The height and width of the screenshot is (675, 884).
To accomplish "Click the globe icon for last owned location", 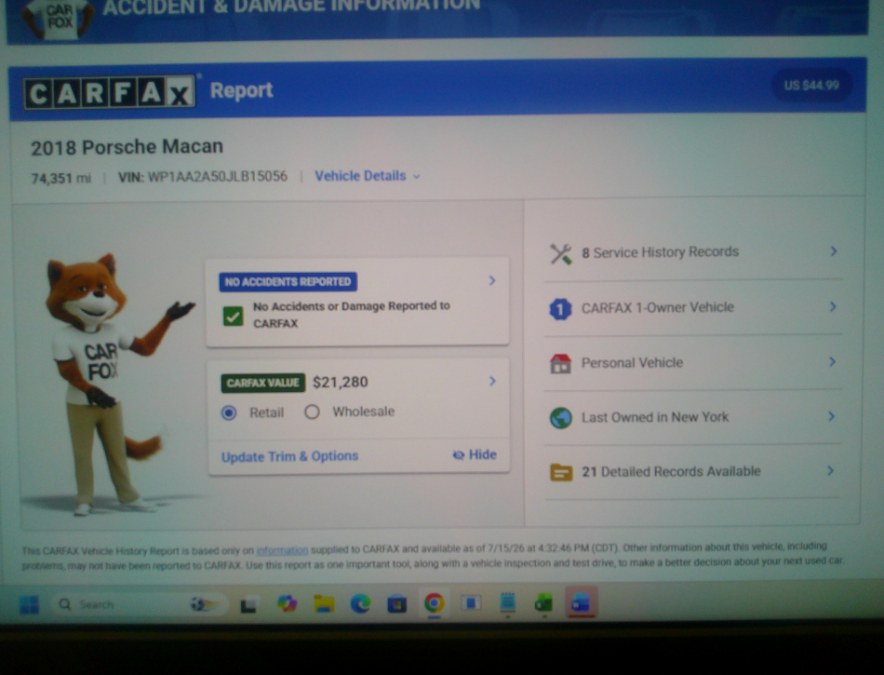I will pos(560,418).
